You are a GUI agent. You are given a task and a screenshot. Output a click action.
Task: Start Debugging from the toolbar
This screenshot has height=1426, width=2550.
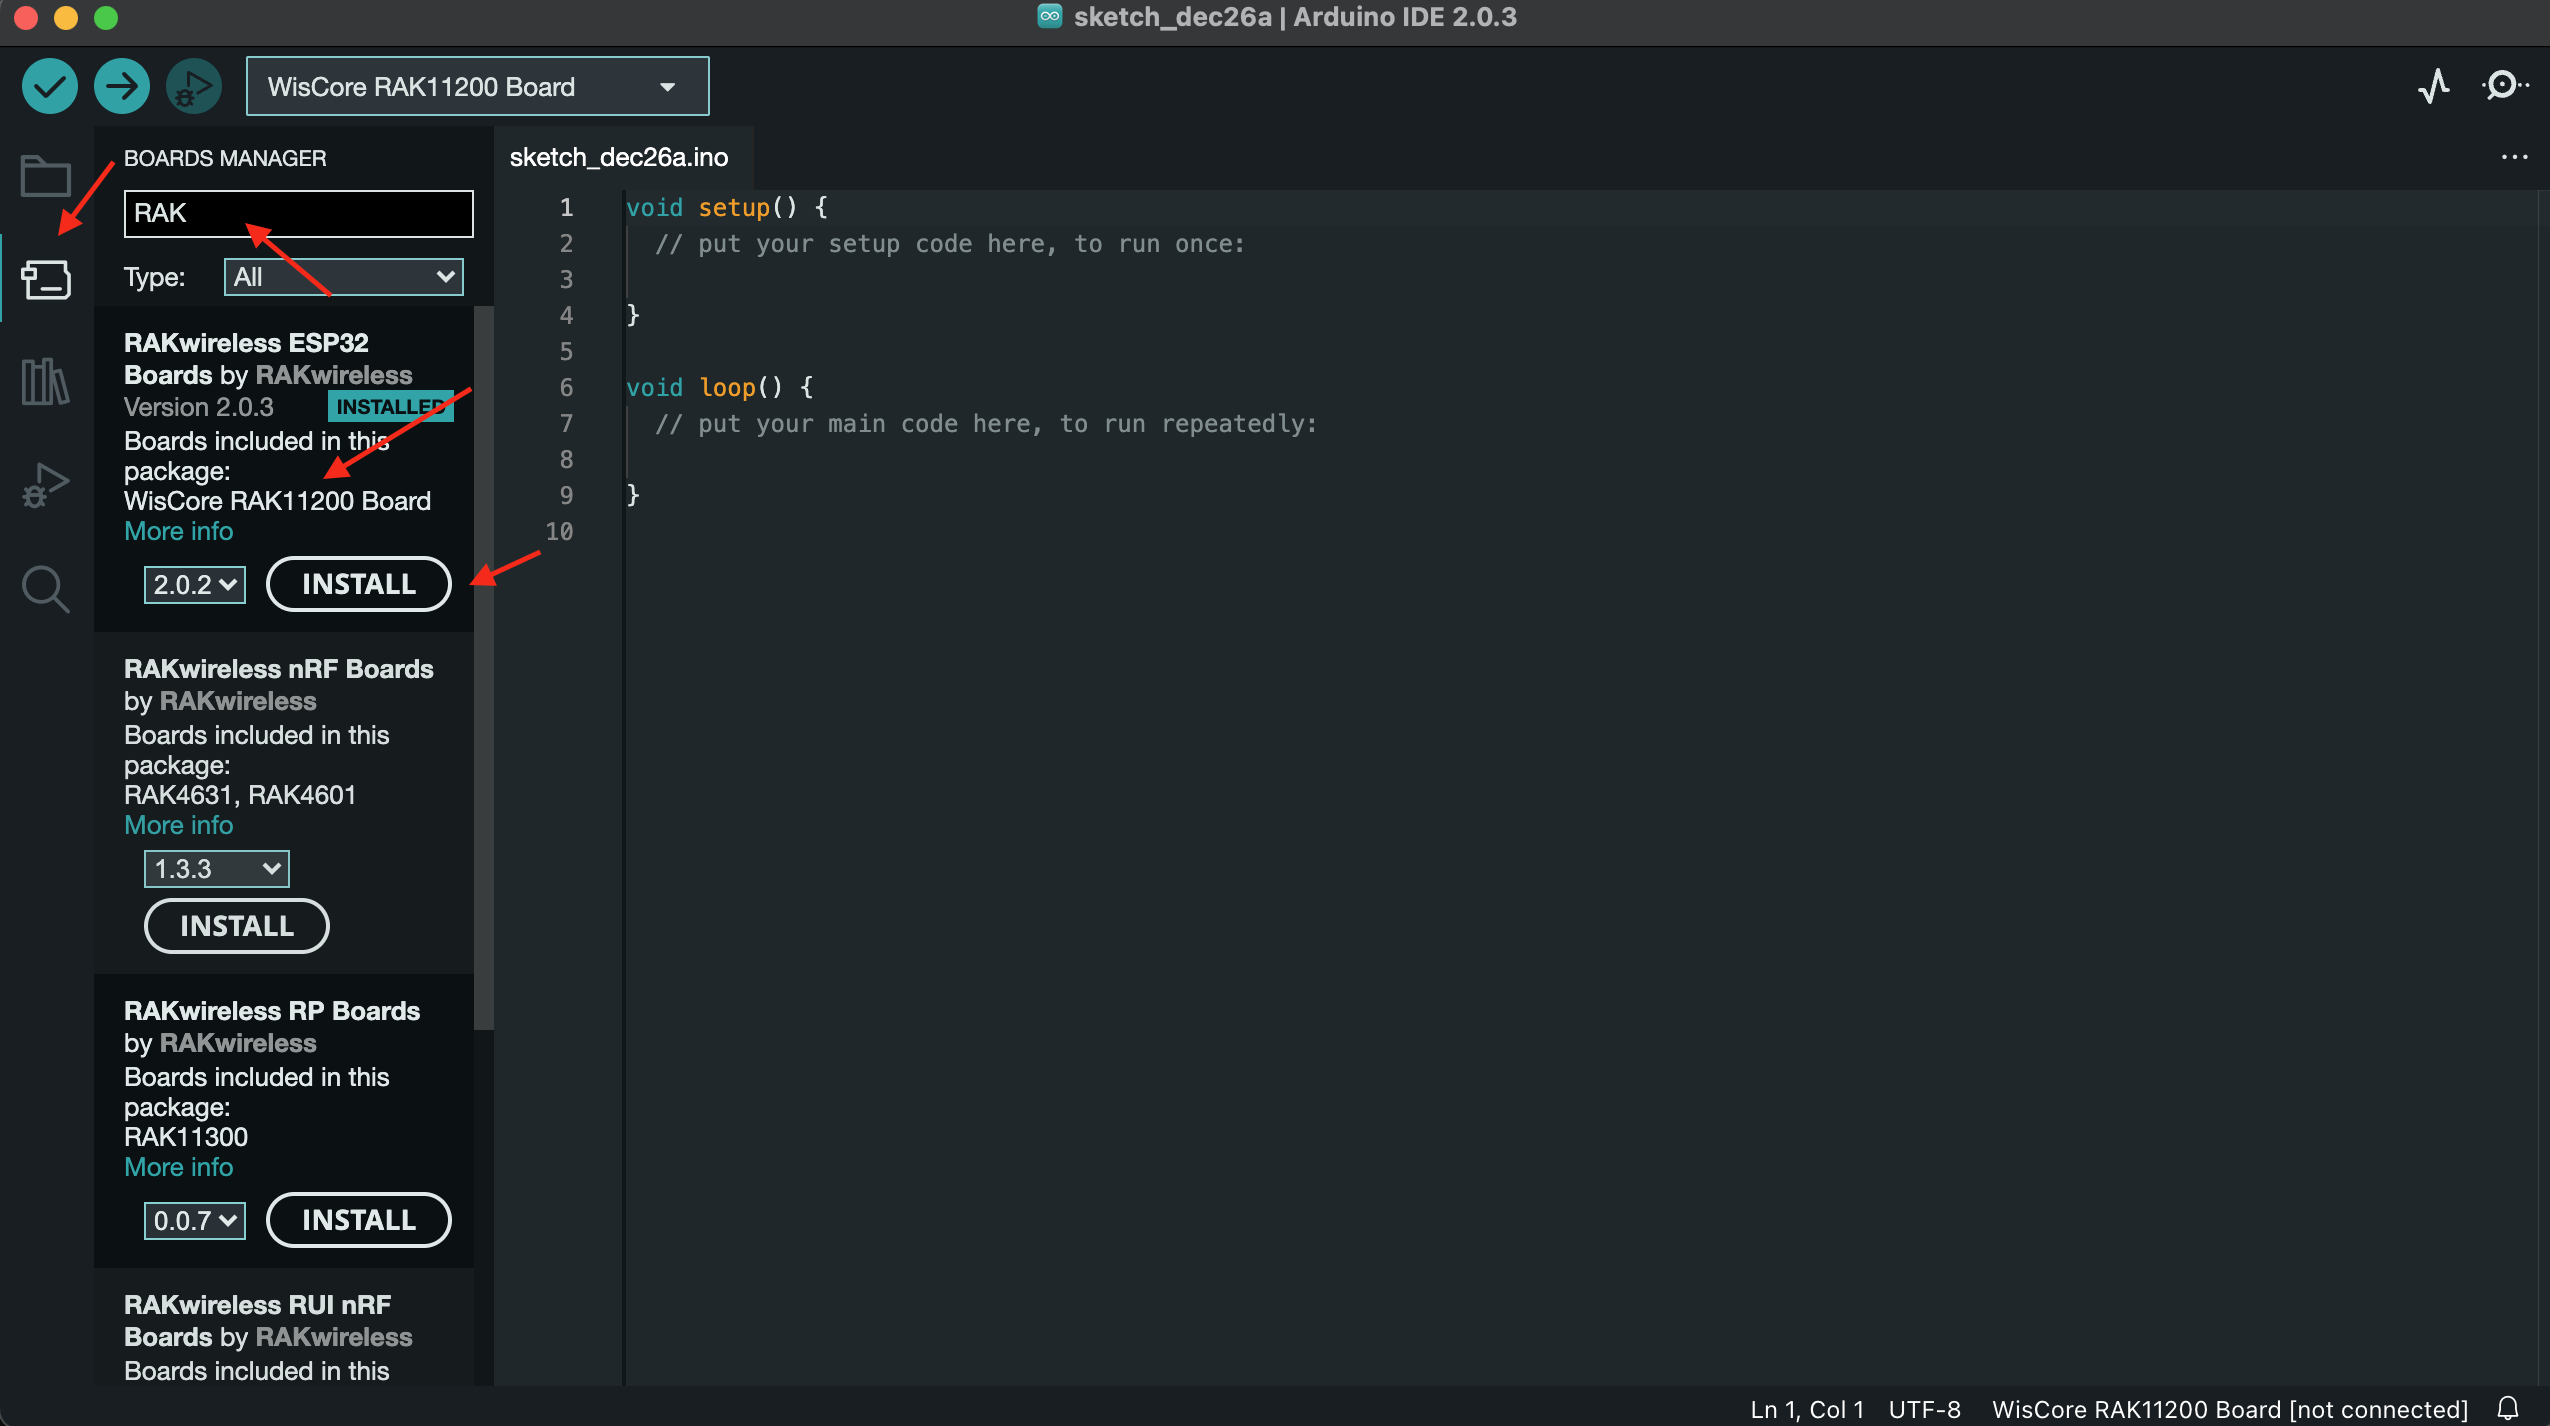pos(193,87)
